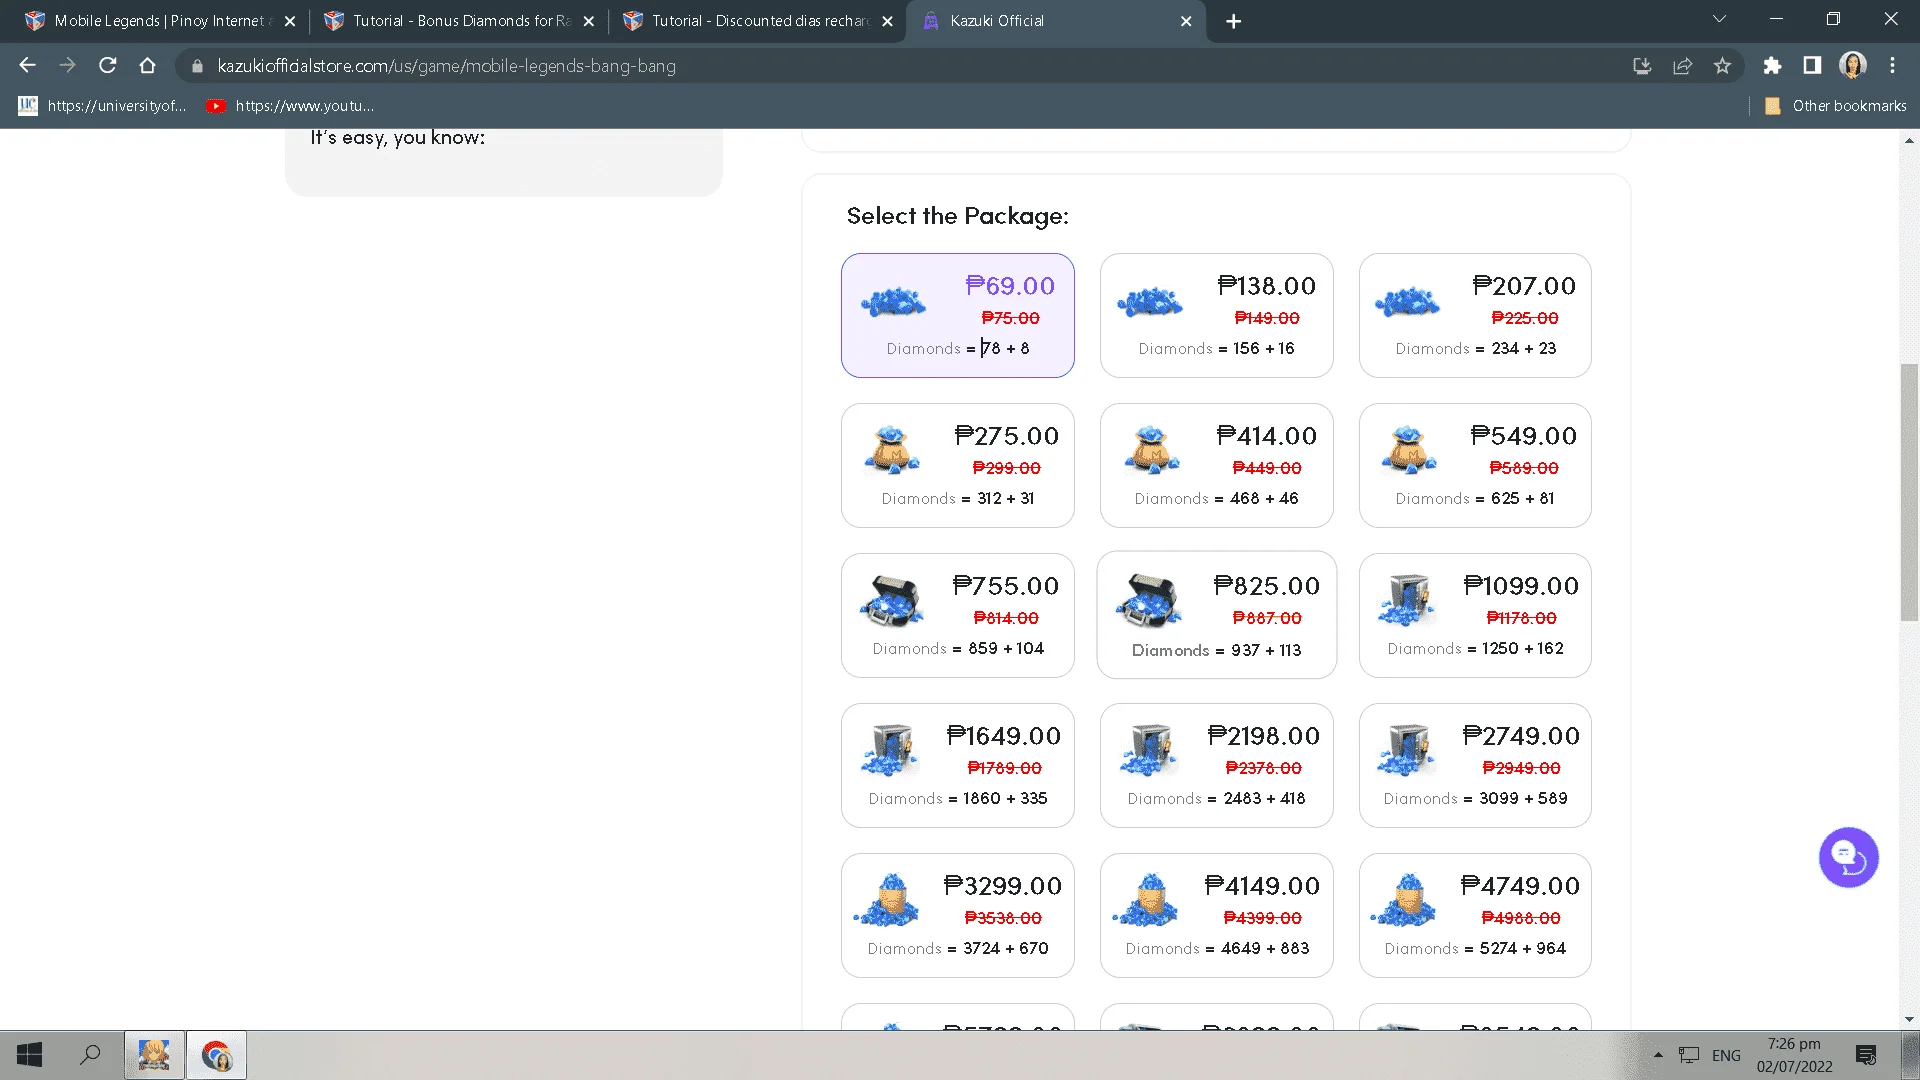
Task: Click the install app icon in address bar
Action: pos(1642,66)
